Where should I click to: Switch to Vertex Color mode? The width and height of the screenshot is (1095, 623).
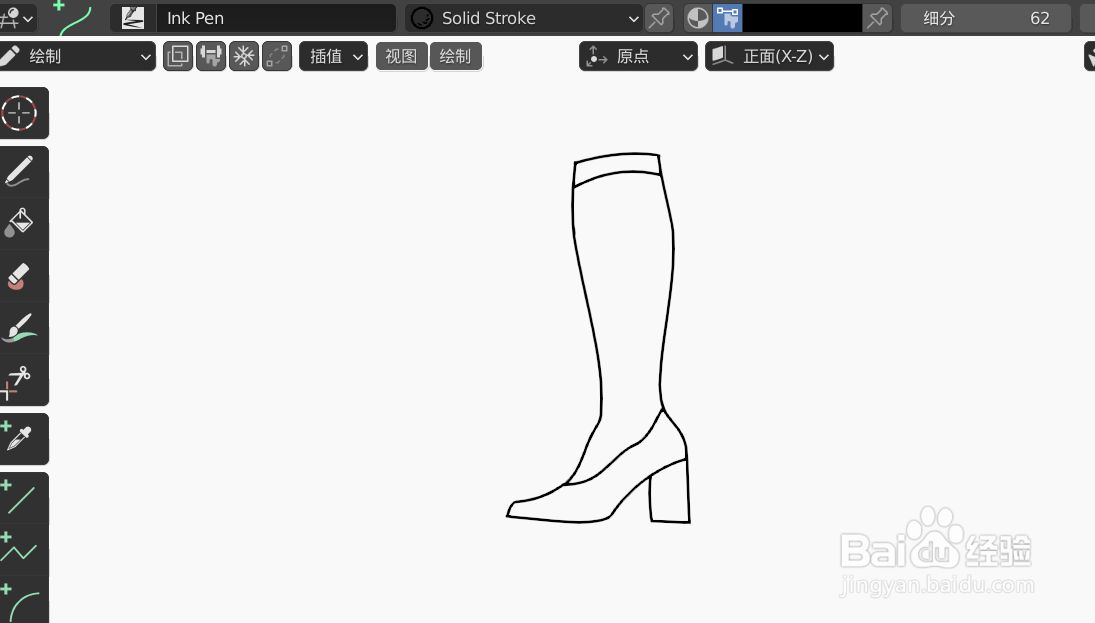coord(727,18)
